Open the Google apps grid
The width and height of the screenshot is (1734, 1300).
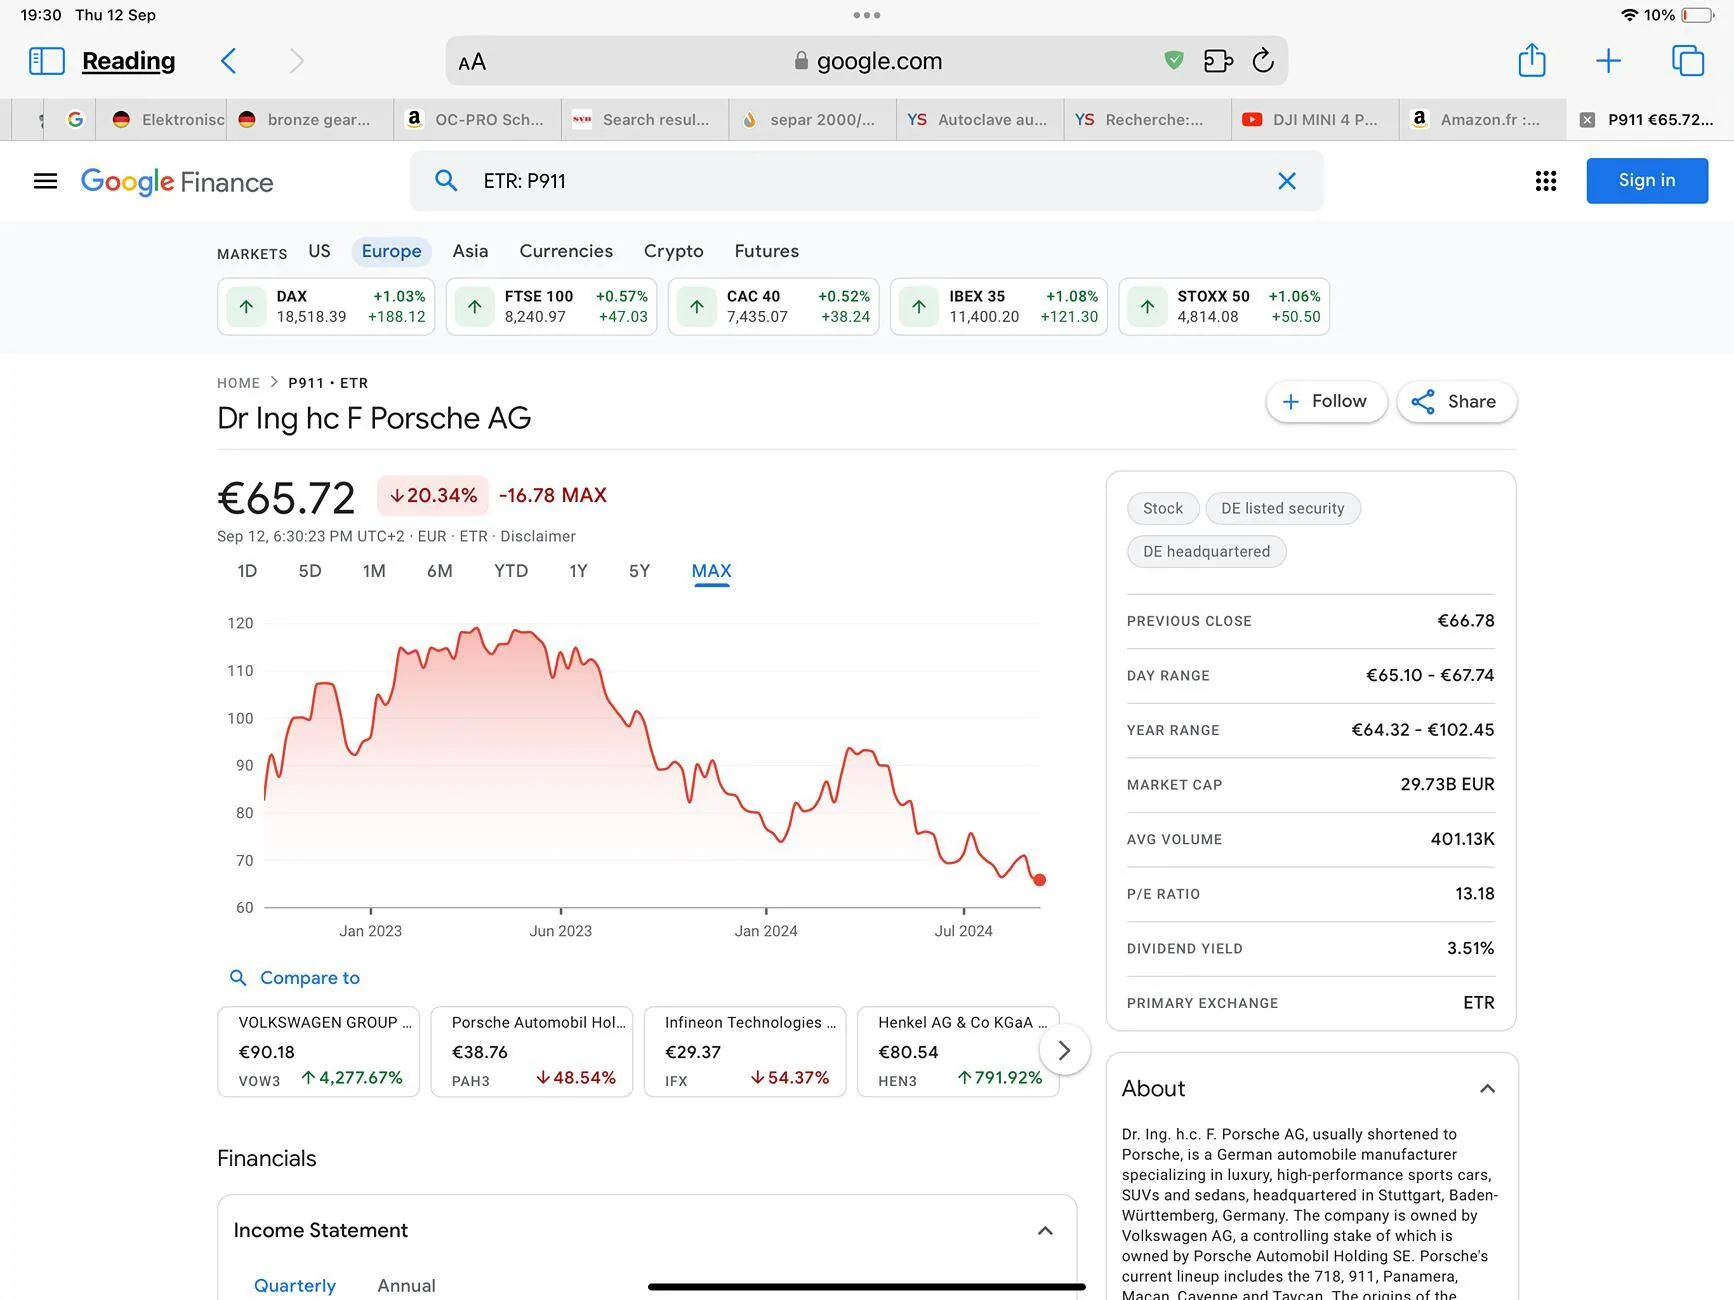[x=1546, y=181]
